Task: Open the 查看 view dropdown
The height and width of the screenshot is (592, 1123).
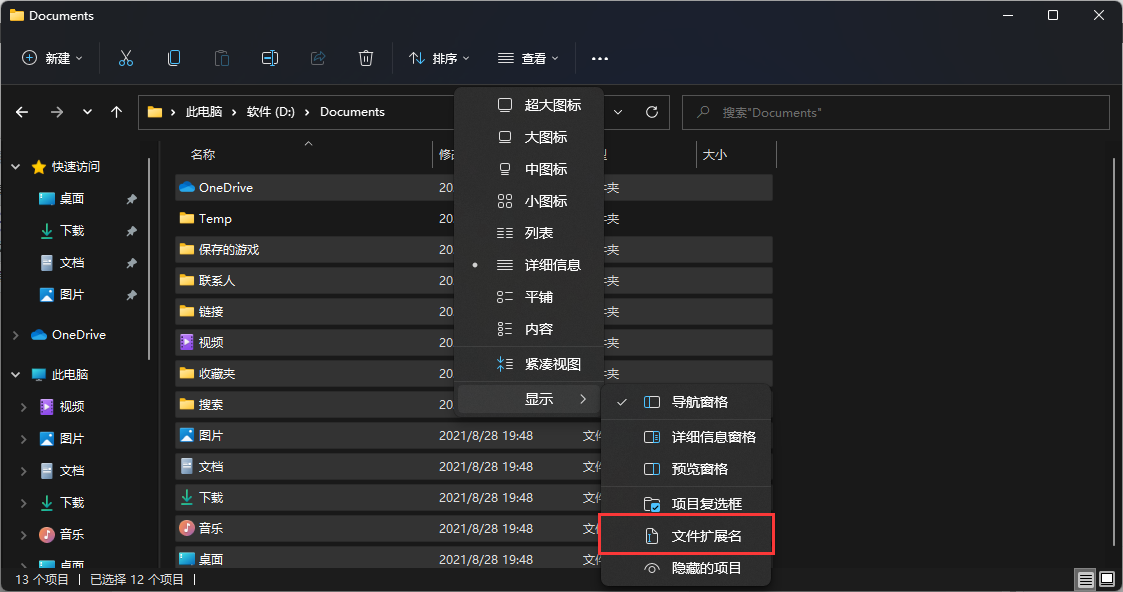Action: pyautogui.click(x=528, y=59)
